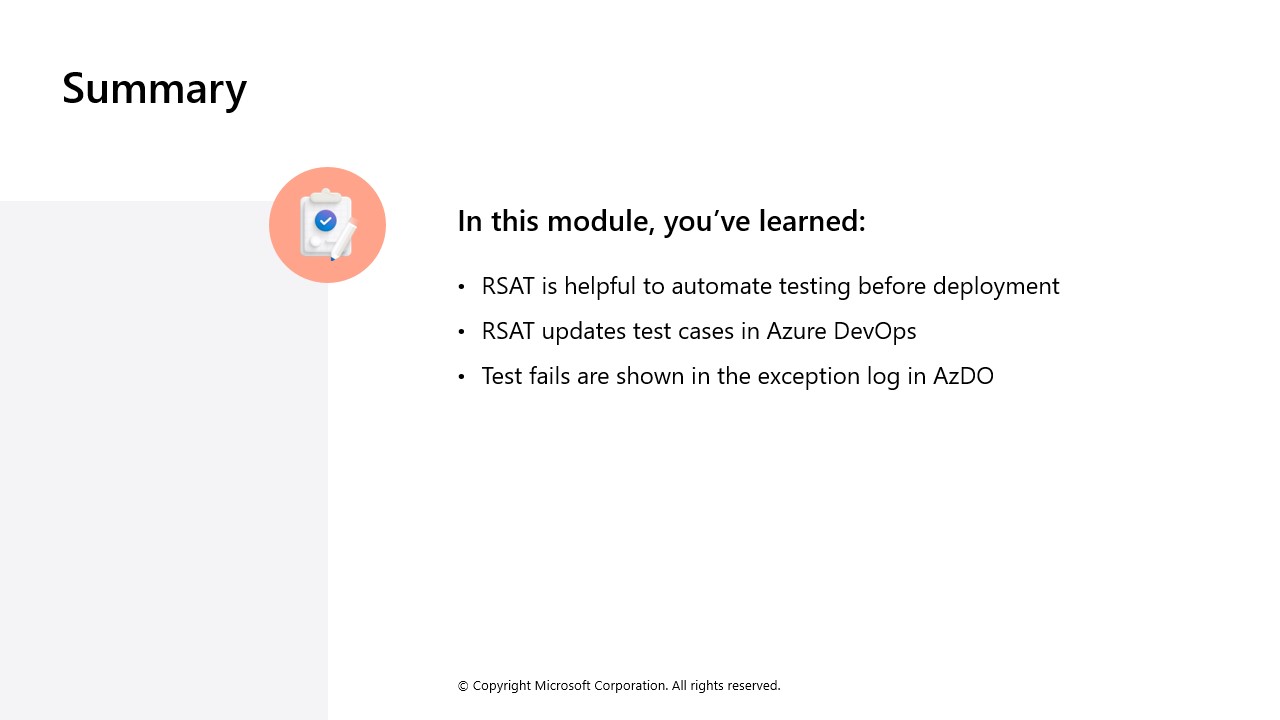Click the bullet dot before "RSAT is helpful"
This screenshot has width=1280, height=720.
coord(461,287)
